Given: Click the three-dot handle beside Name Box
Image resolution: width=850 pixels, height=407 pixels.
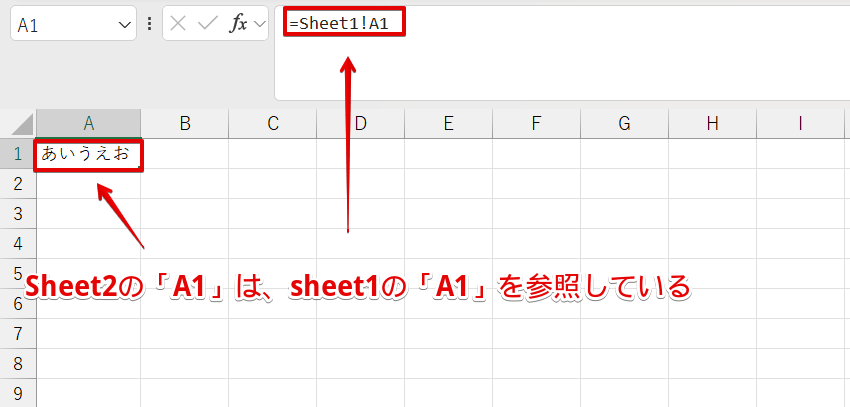Looking at the screenshot, I should (150, 23).
